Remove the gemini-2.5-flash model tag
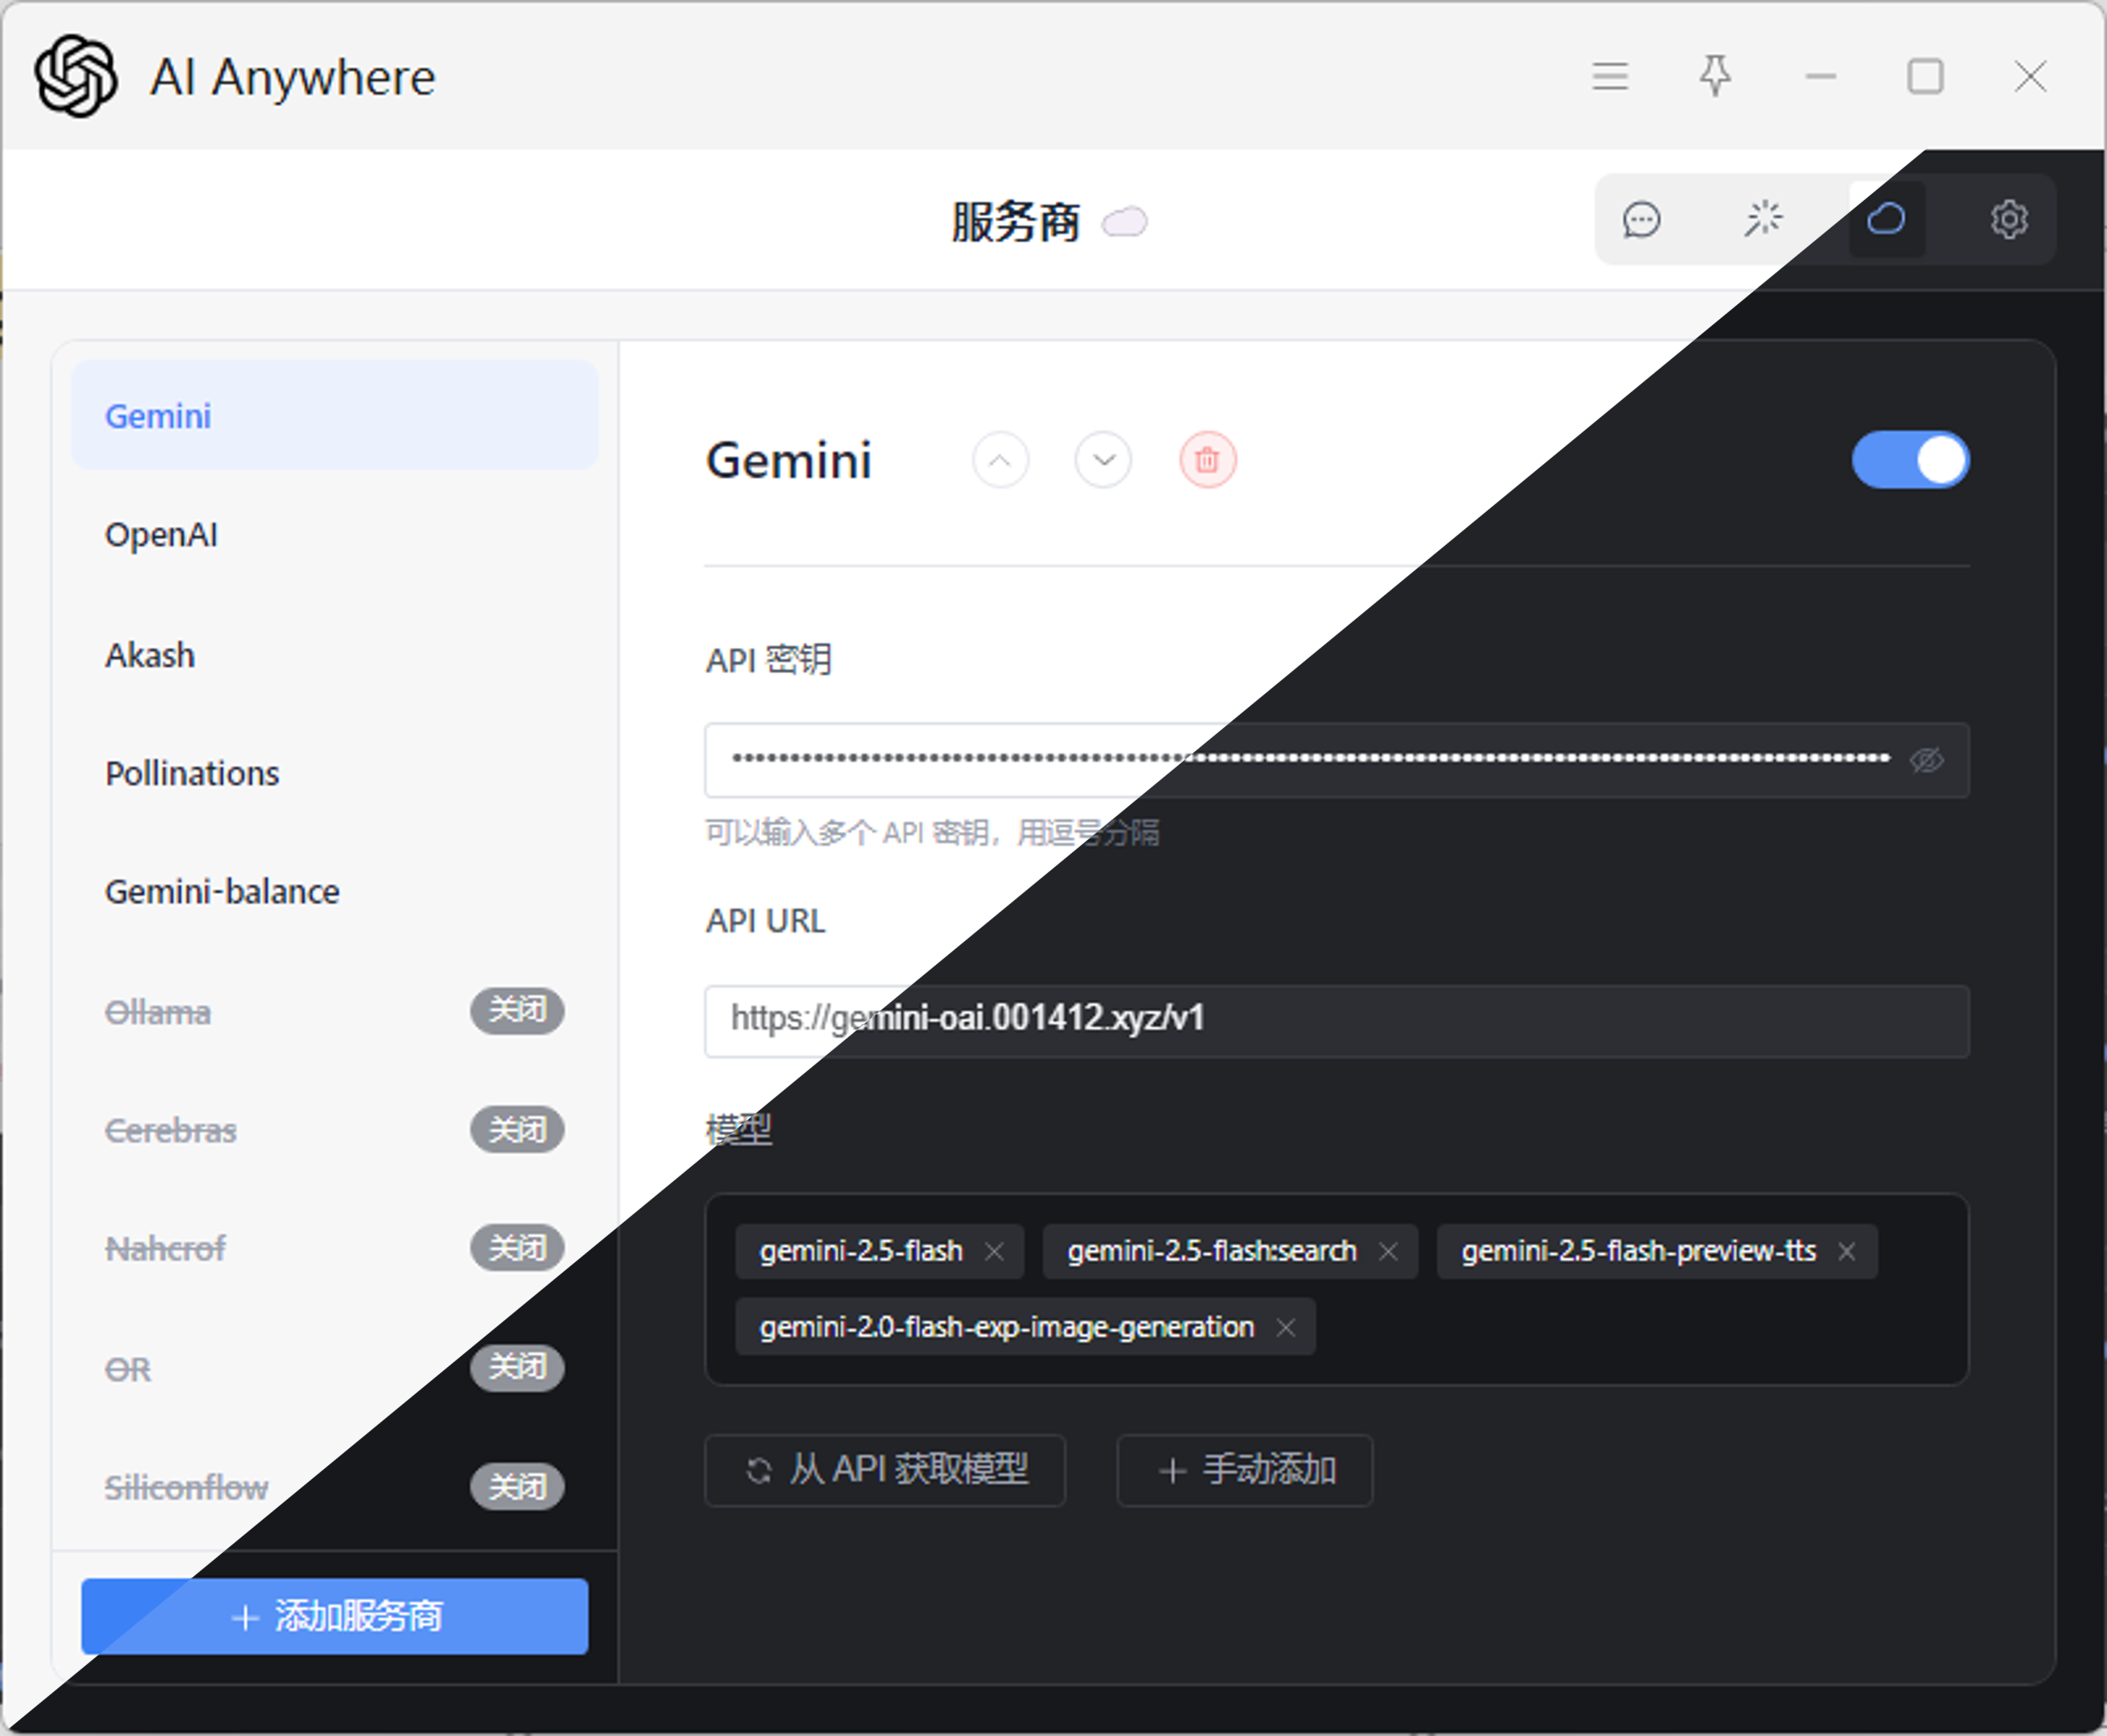The height and width of the screenshot is (1736, 2107). tap(994, 1252)
